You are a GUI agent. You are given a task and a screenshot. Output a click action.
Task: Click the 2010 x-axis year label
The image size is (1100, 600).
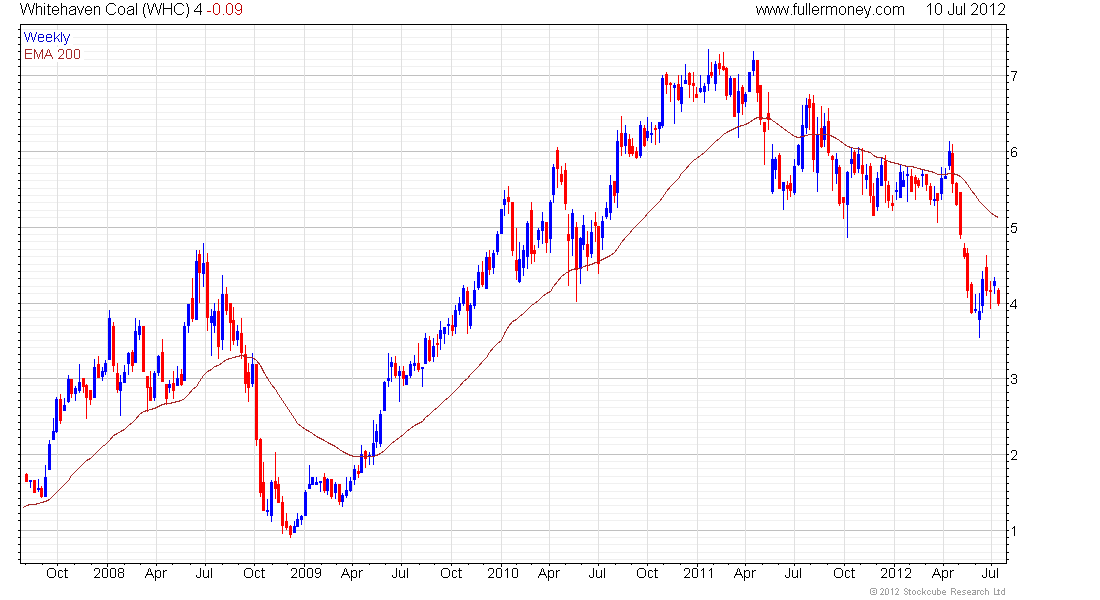tap(502, 573)
